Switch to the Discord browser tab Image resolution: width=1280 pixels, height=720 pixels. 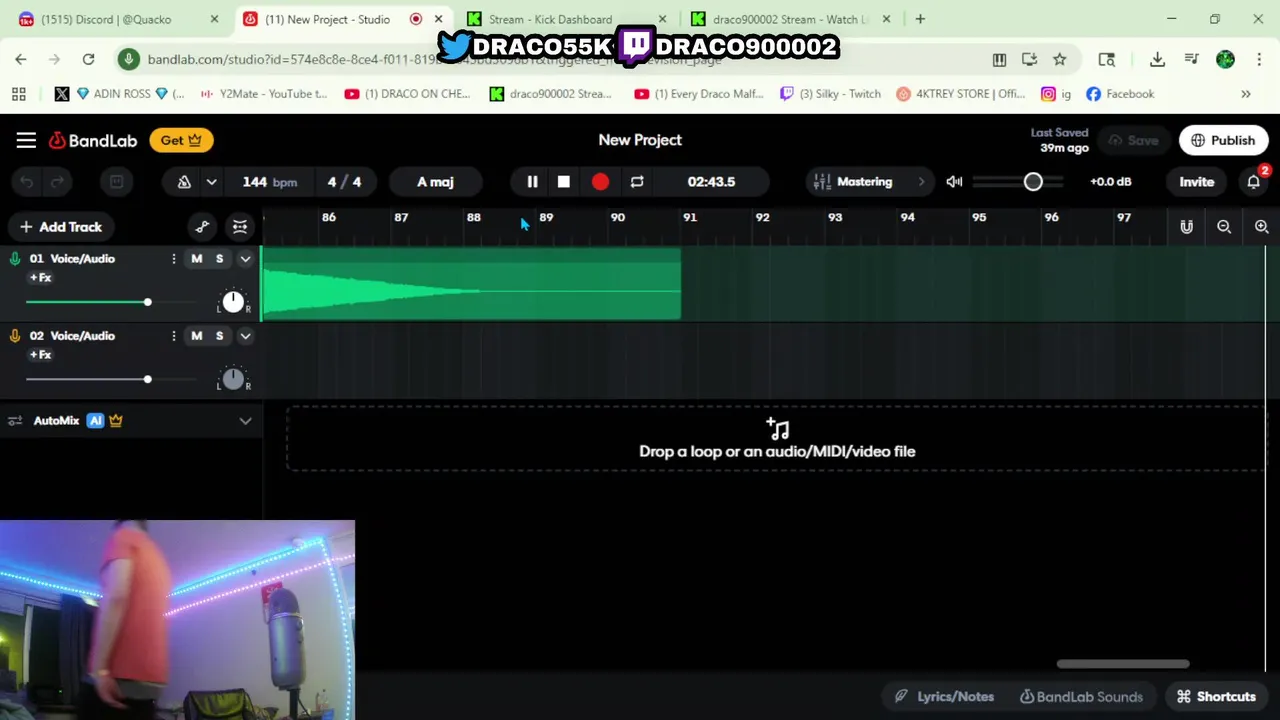tap(117, 19)
